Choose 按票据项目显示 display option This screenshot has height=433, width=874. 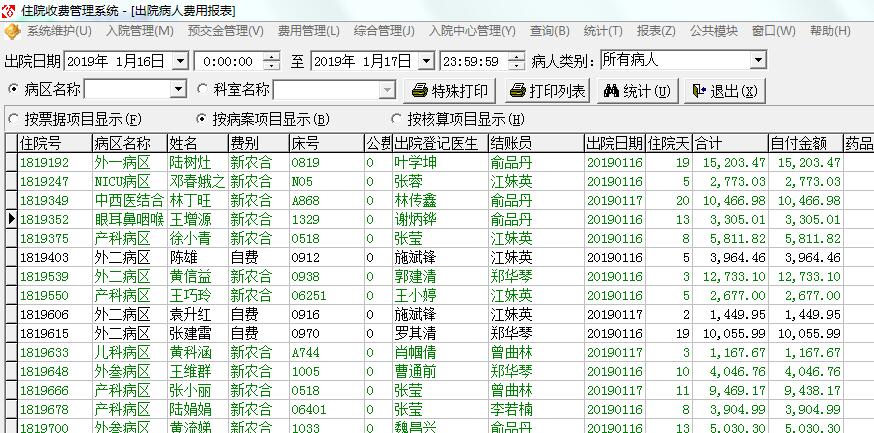[13, 119]
